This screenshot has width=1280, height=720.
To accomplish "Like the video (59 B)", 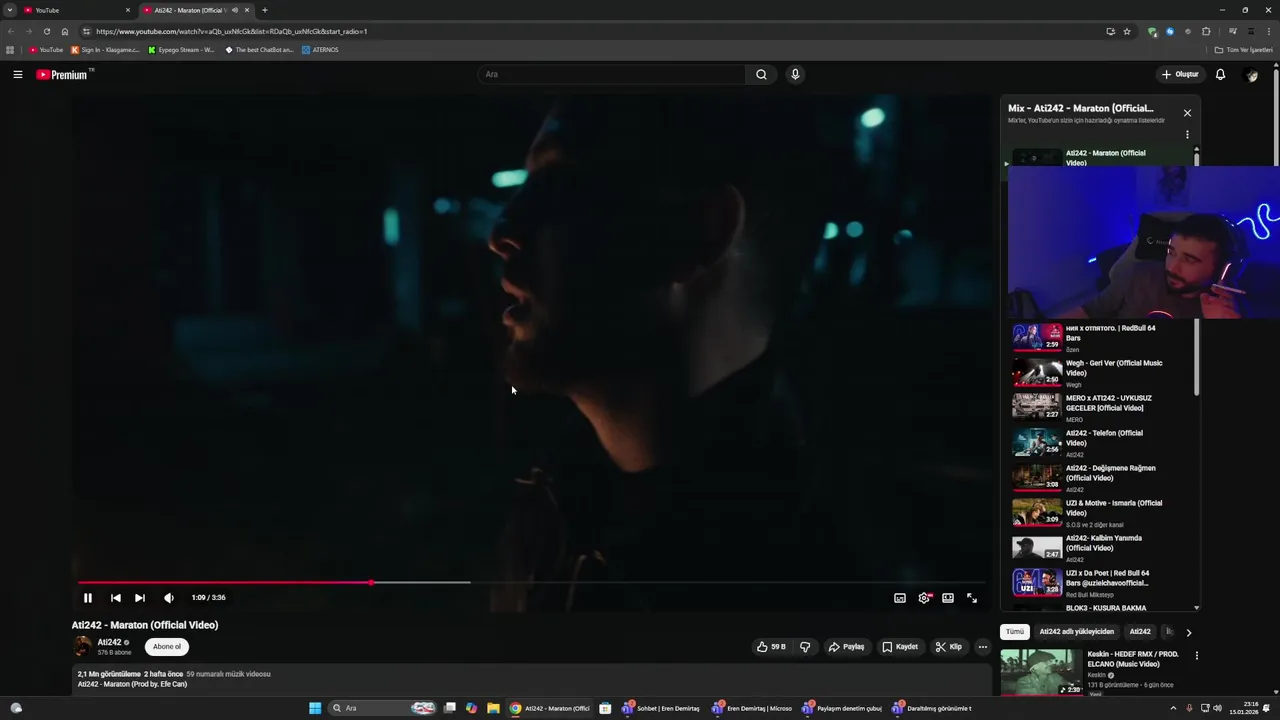I will [771, 647].
